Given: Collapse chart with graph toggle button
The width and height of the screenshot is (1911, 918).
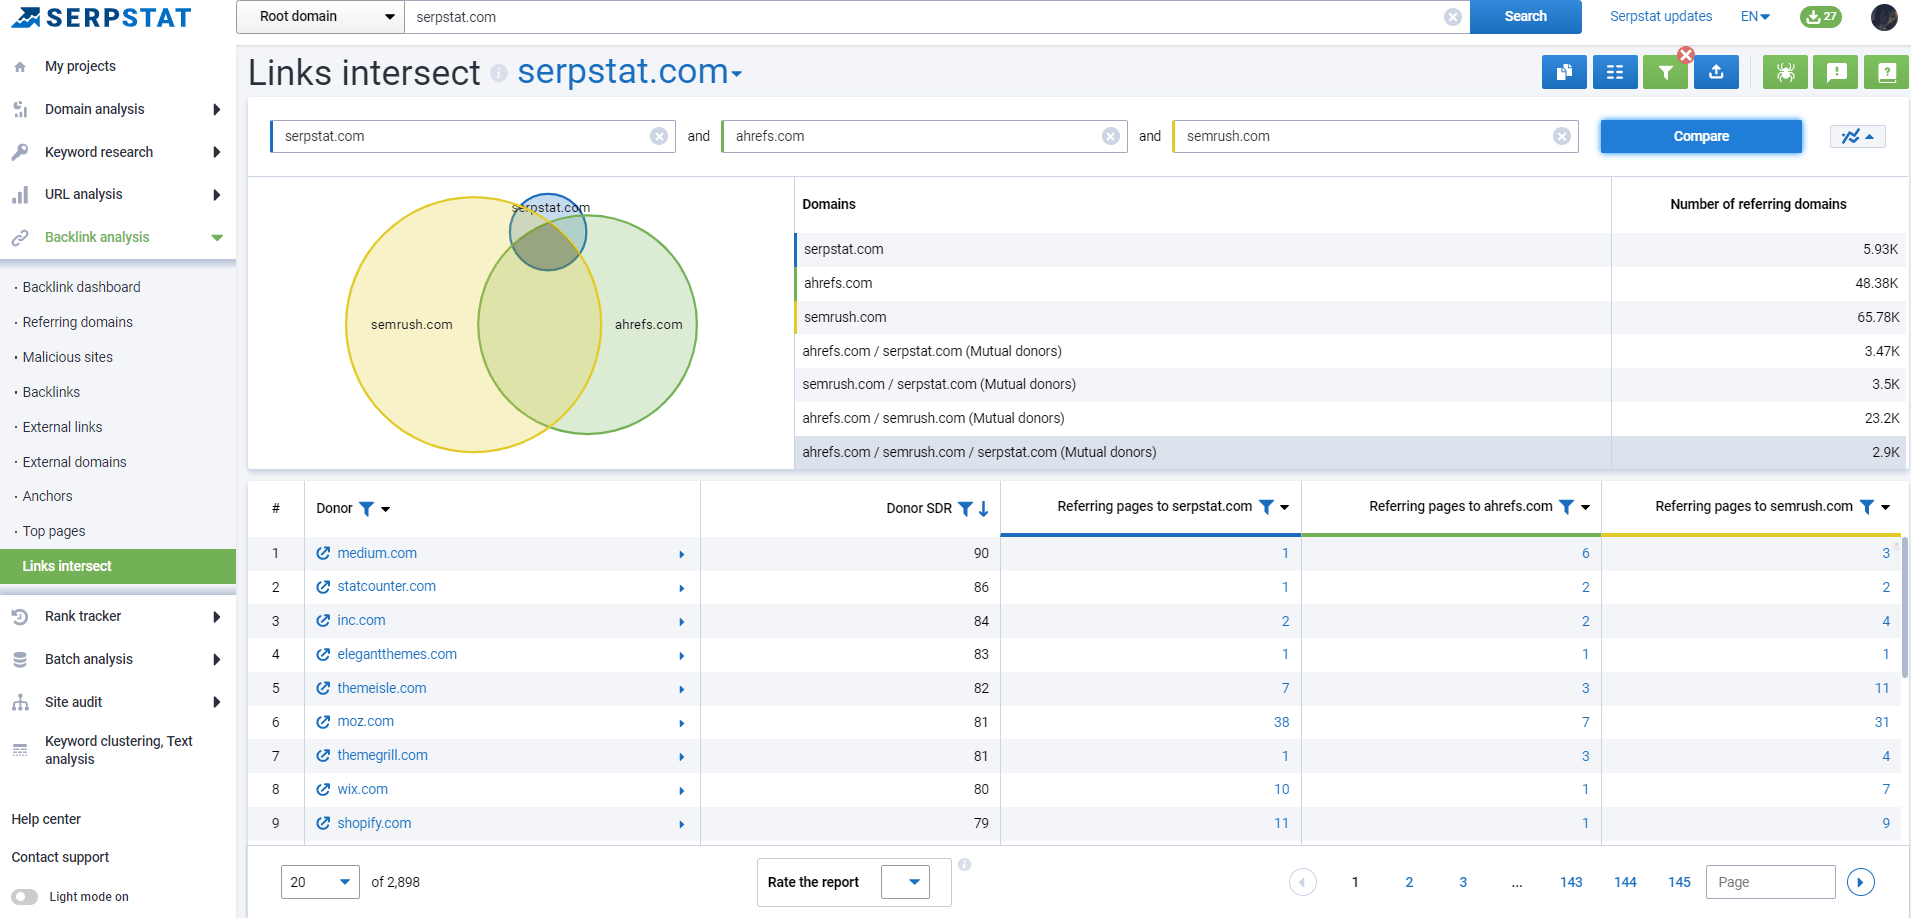Looking at the screenshot, I should (x=1858, y=136).
